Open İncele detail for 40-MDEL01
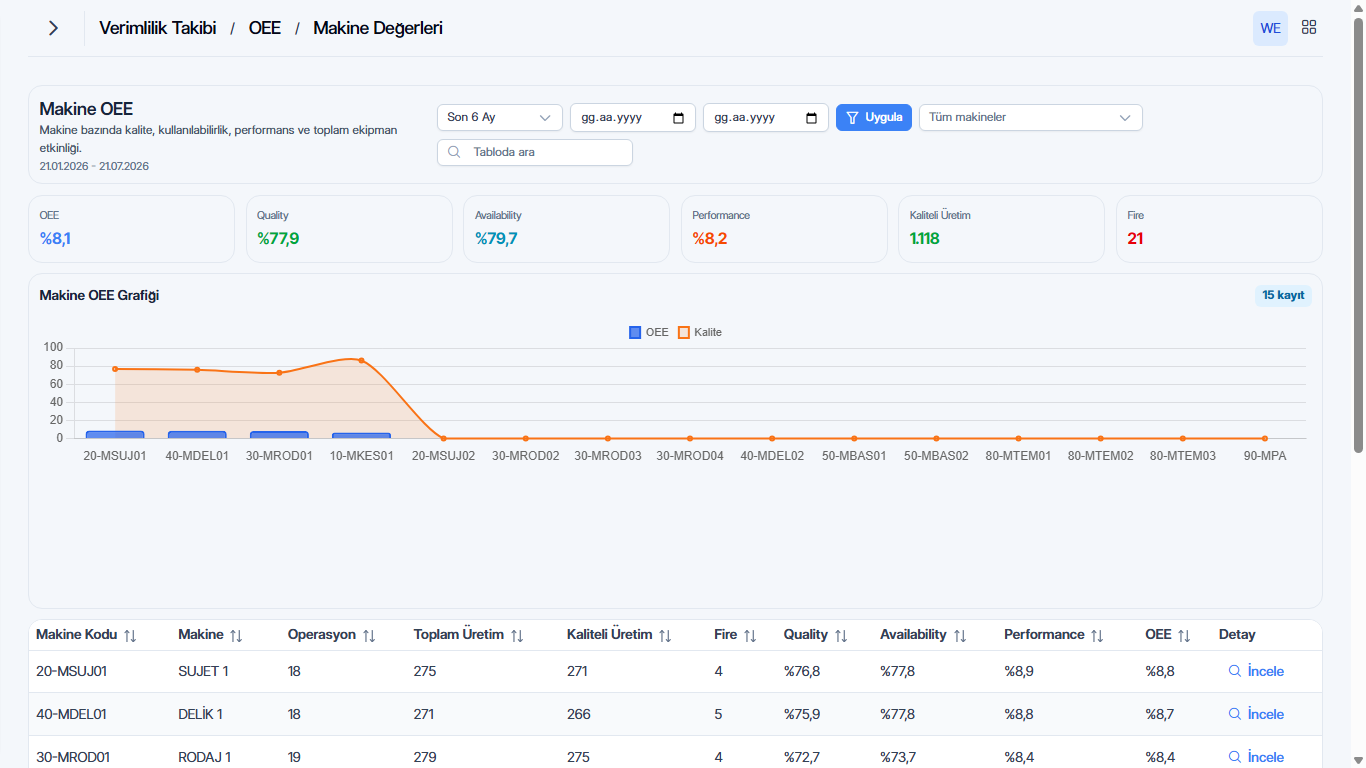Screen dimensions: 1366x768 click(1256, 714)
